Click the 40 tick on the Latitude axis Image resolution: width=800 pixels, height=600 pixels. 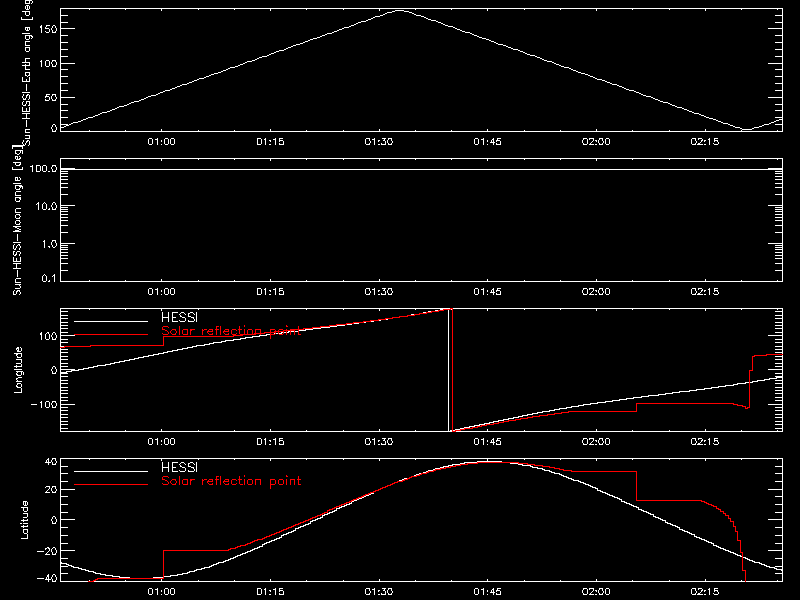51,462
